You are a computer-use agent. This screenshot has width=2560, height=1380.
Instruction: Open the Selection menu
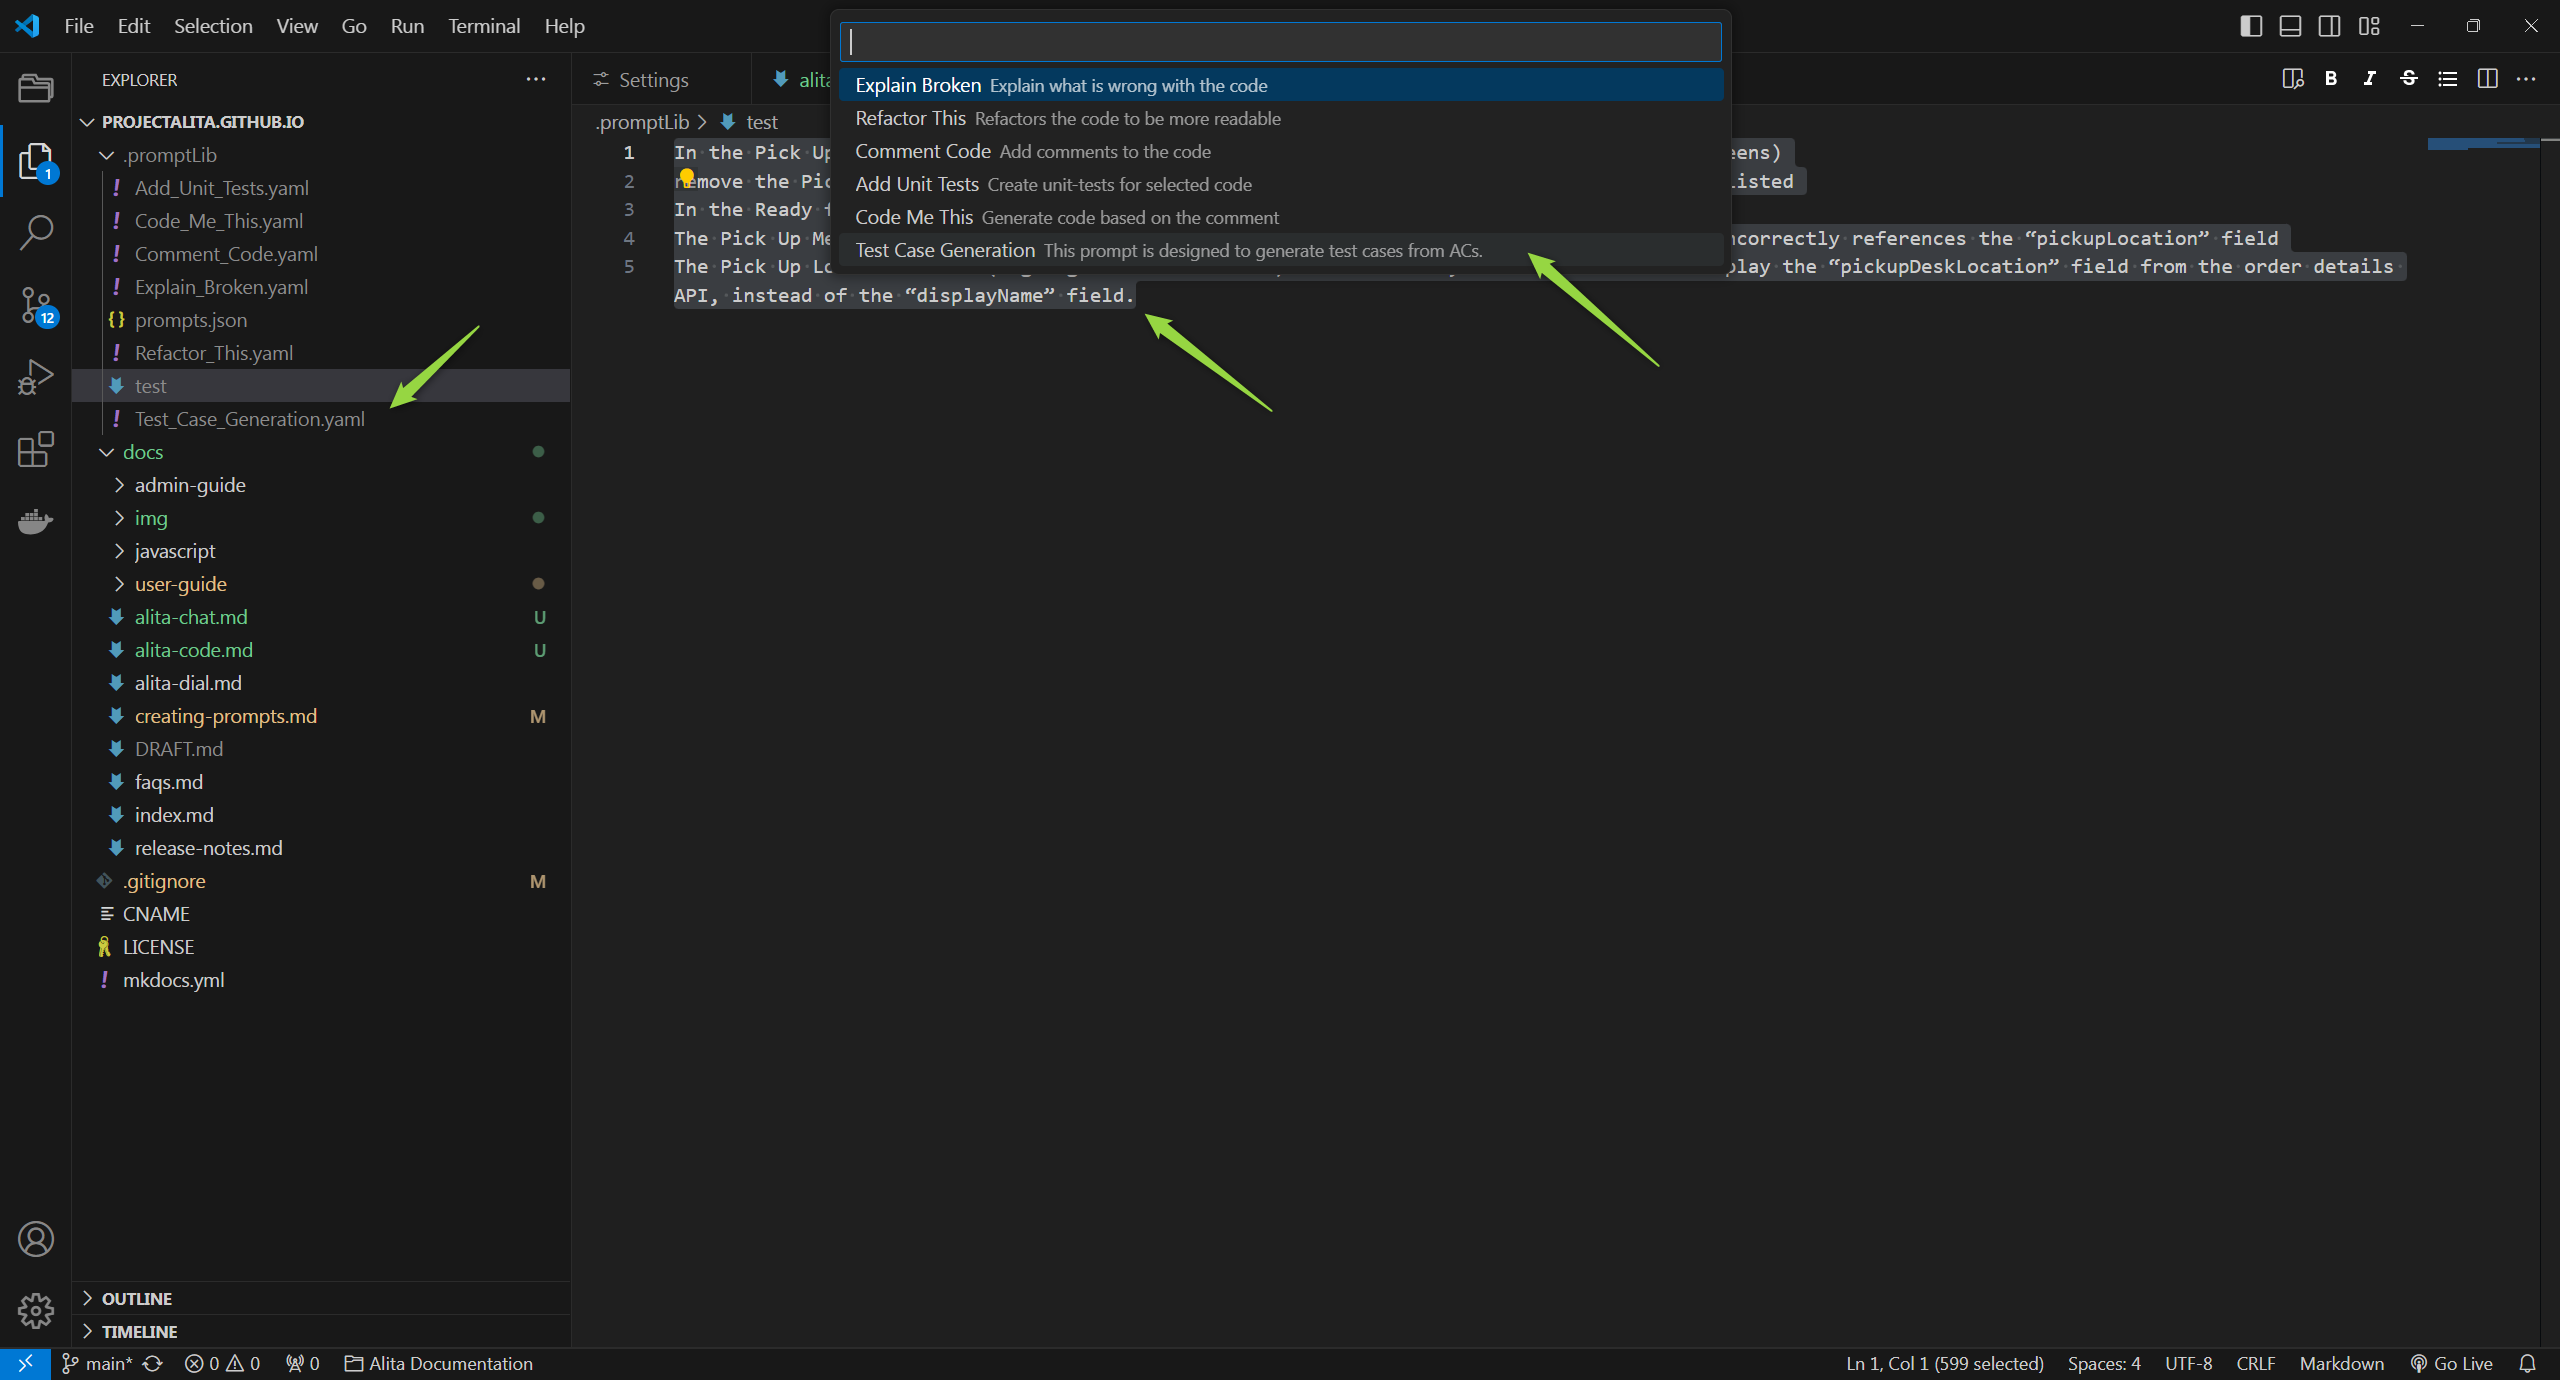[x=213, y=26]
